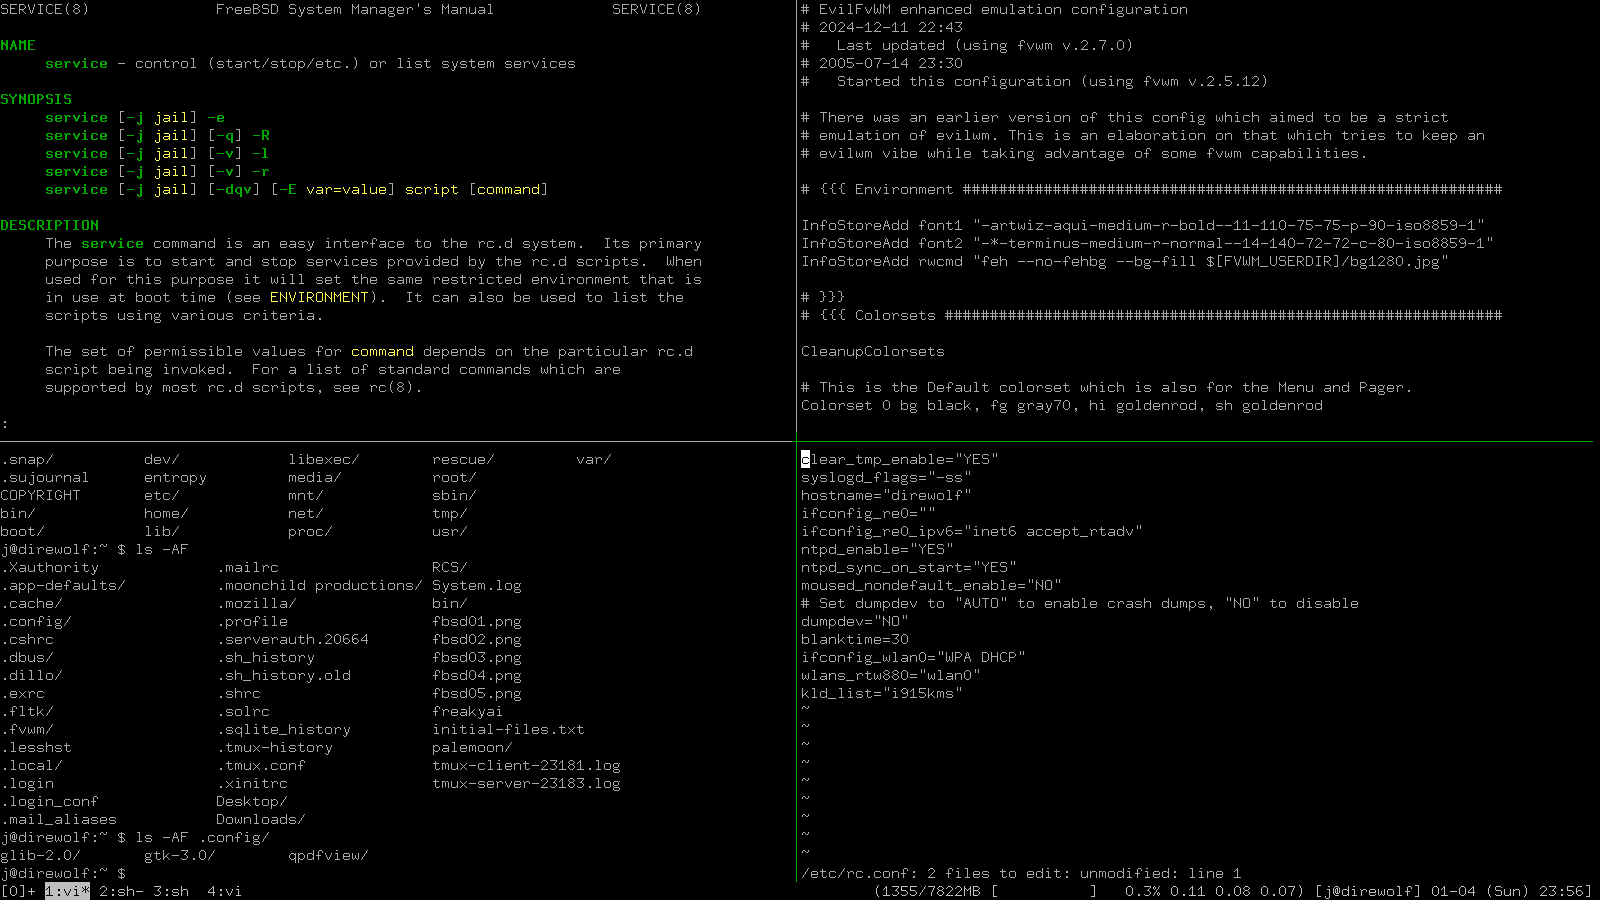This screenshot has height=900, width=1600.
Task: Focus the man pager colon prompt
Action: (x=5, y=423)
